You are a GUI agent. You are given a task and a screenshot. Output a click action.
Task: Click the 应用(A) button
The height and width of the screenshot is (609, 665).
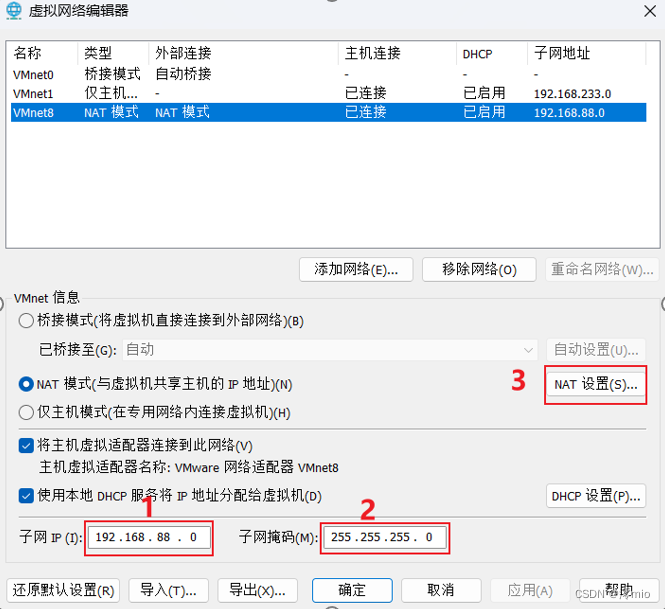point(530,590)
